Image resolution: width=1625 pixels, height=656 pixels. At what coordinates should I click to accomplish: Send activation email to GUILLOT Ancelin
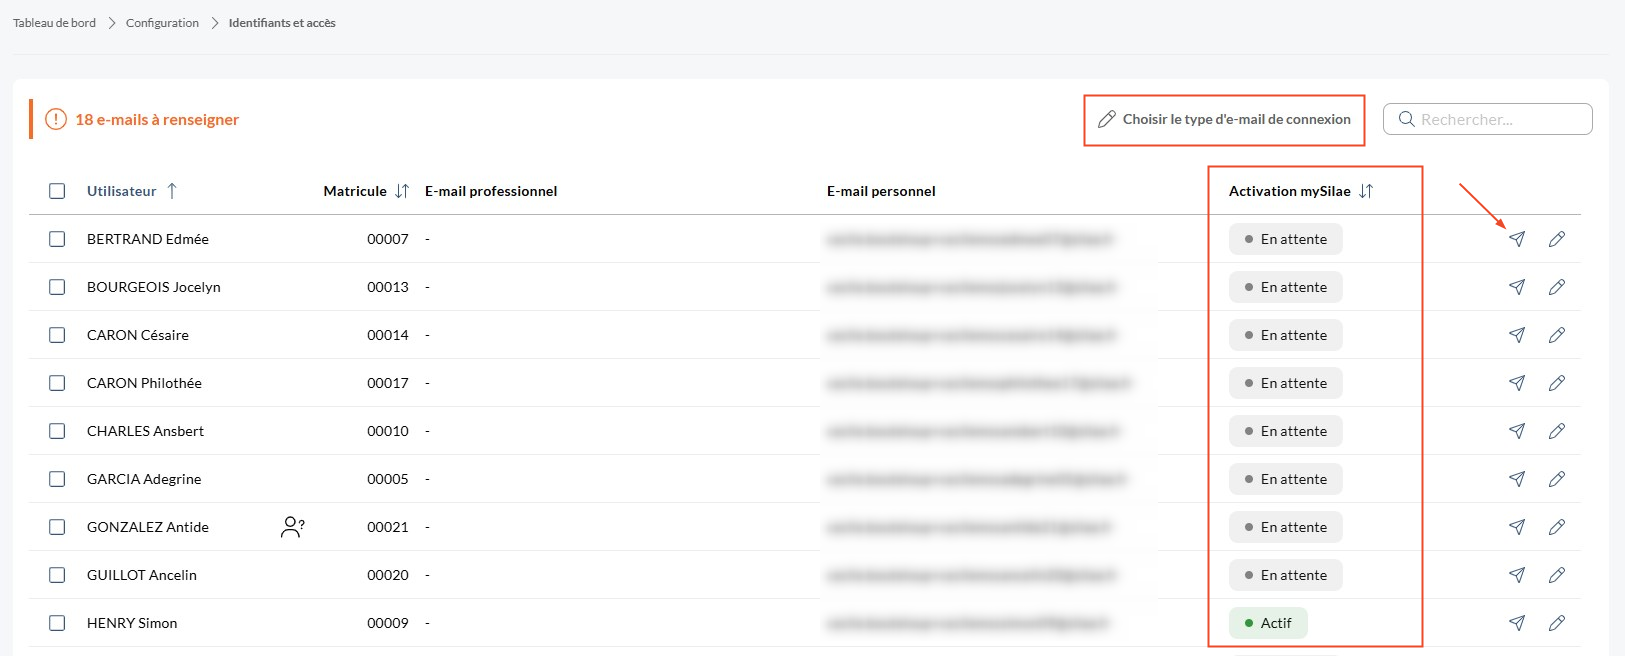coord(1517,575)
